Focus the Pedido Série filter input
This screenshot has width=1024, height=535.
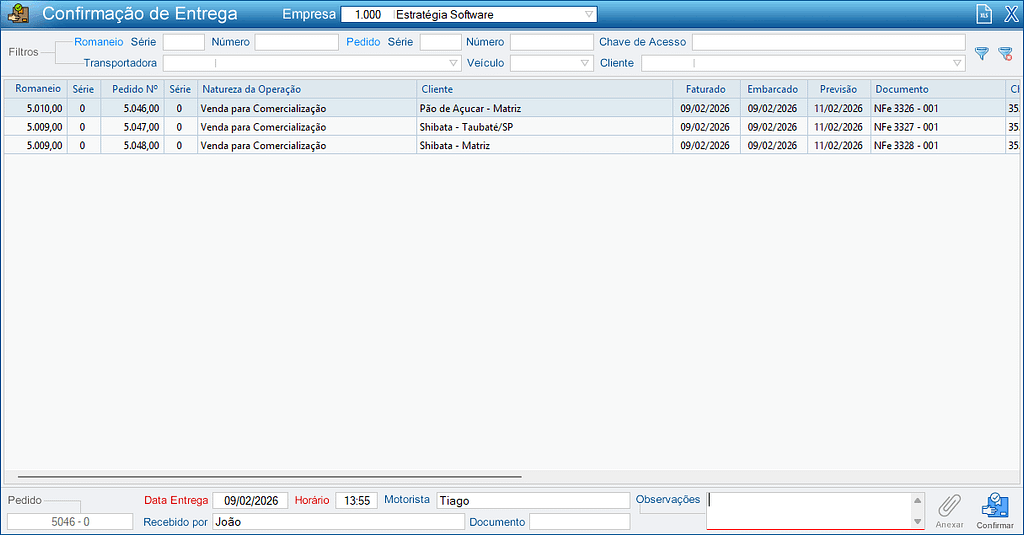click(440, 42)
